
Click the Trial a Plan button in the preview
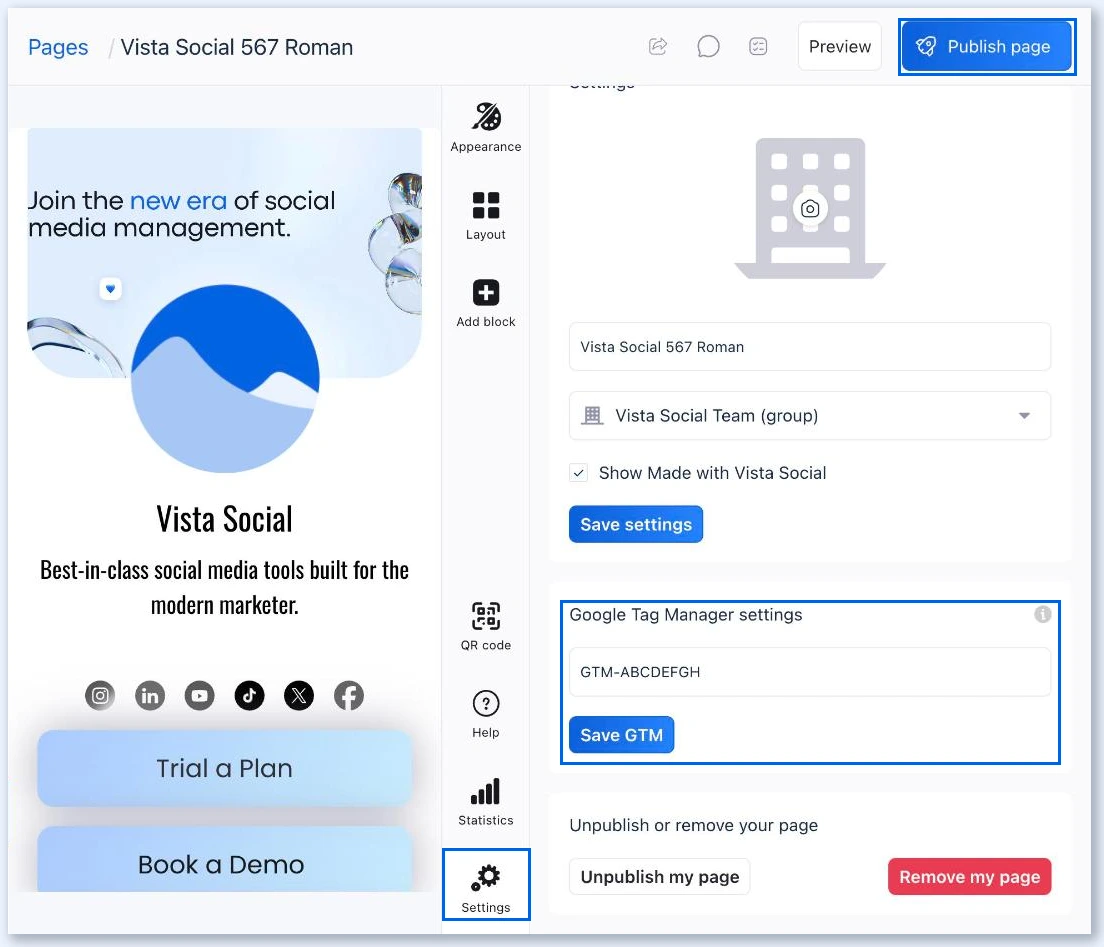[x=225, y=768]
